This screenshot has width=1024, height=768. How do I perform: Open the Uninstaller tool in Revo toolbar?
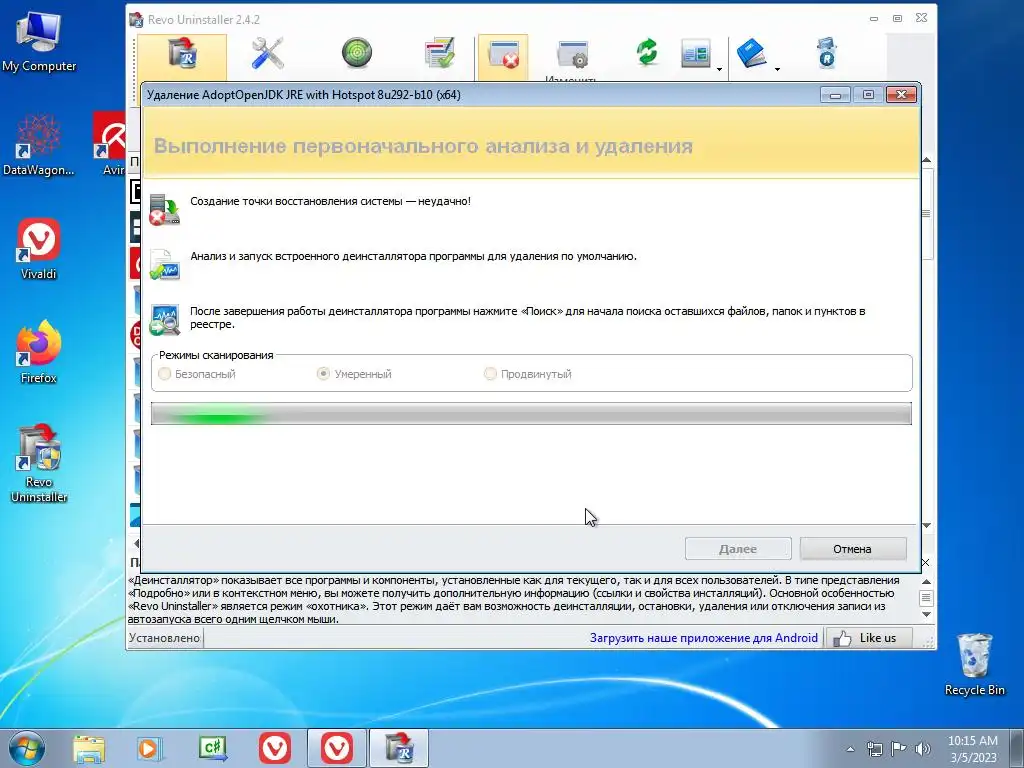click(x=182, y=57)
